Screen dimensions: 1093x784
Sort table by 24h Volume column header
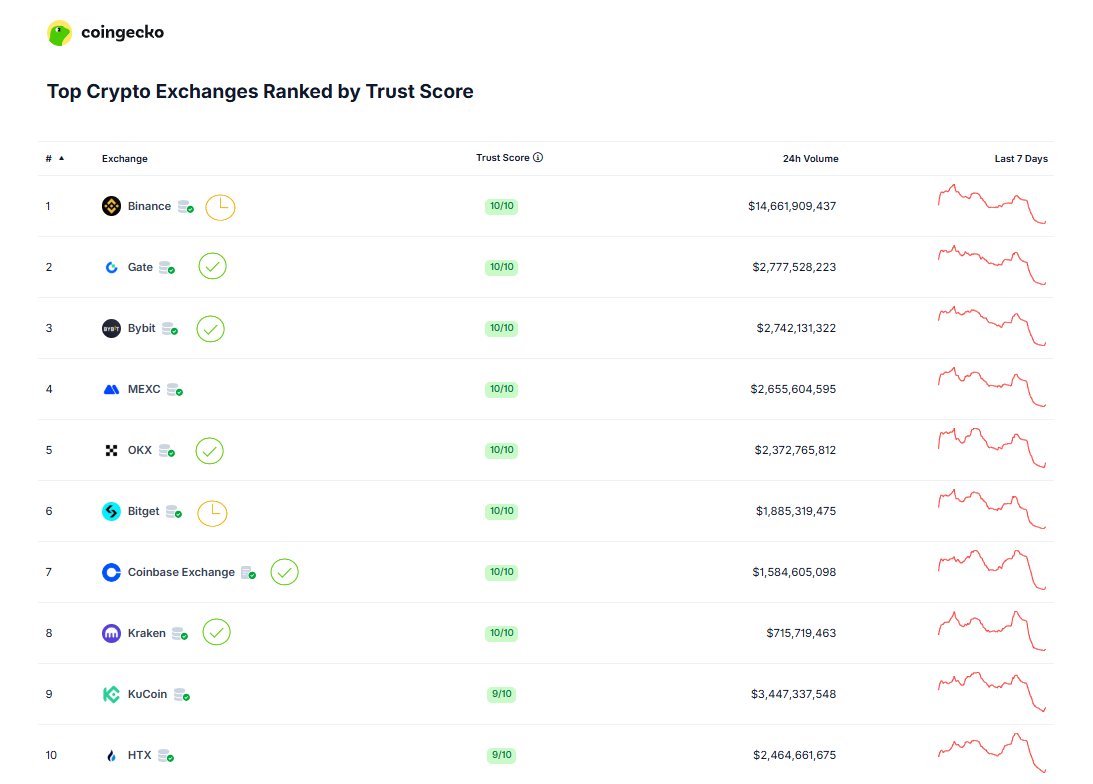(x=811, y=159)
